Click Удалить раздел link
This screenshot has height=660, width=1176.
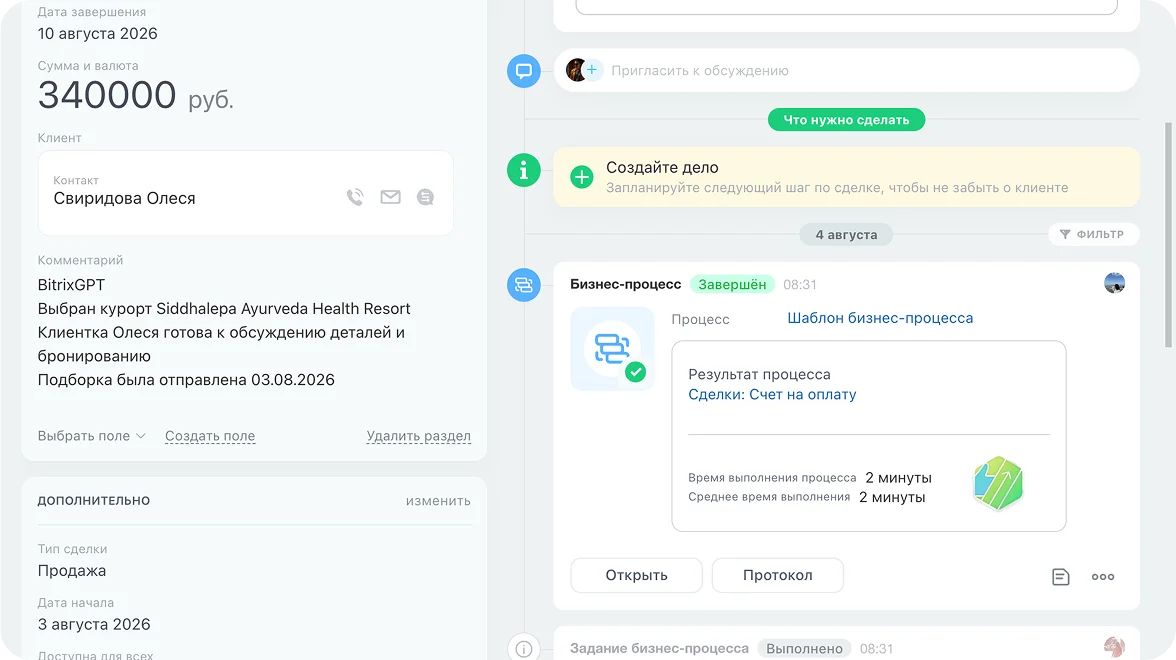[418, 436]
